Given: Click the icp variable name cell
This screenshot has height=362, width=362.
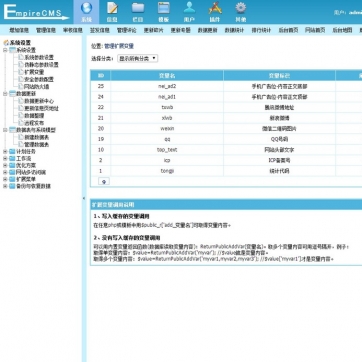Looking at the screenshot, I should [x=167, y=160].
